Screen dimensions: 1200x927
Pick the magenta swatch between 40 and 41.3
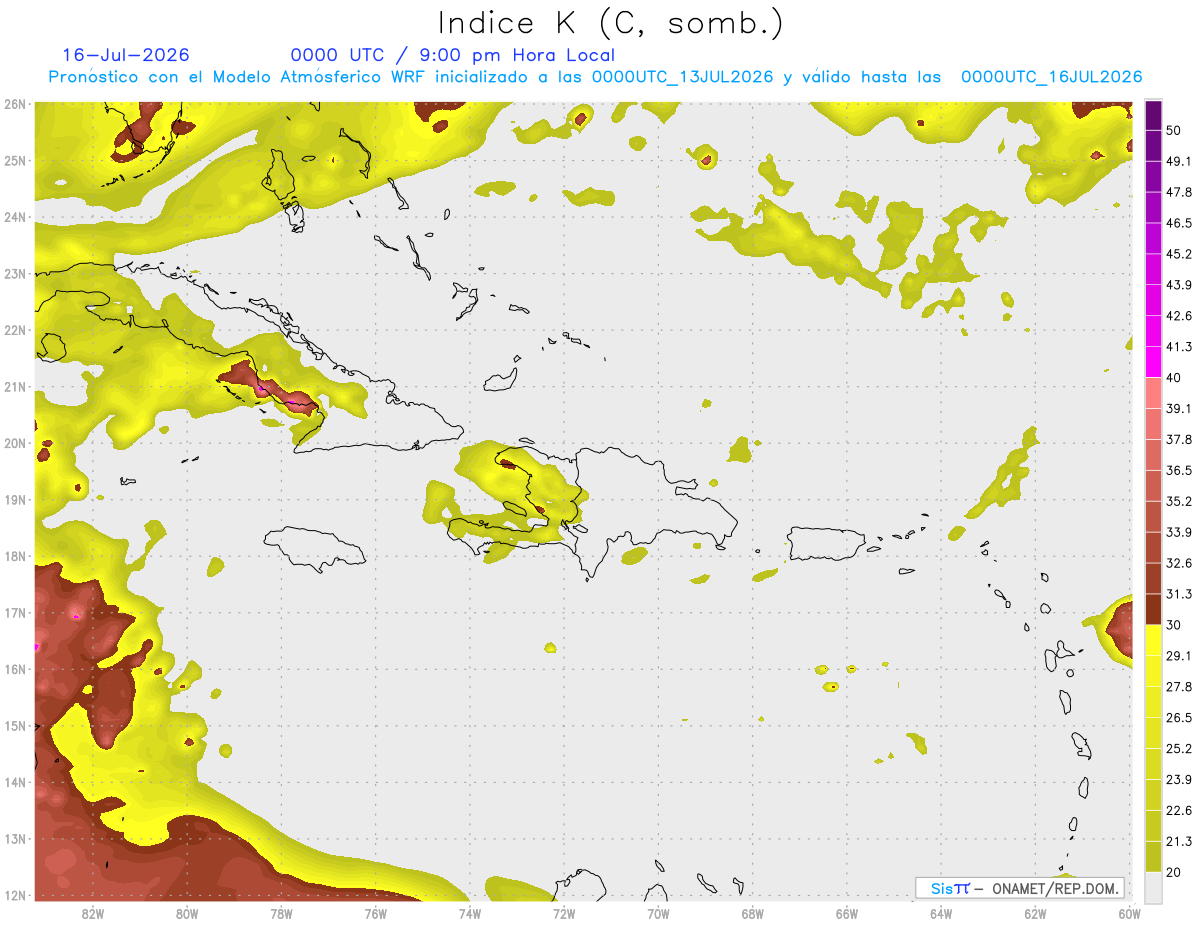point(1153,362)
